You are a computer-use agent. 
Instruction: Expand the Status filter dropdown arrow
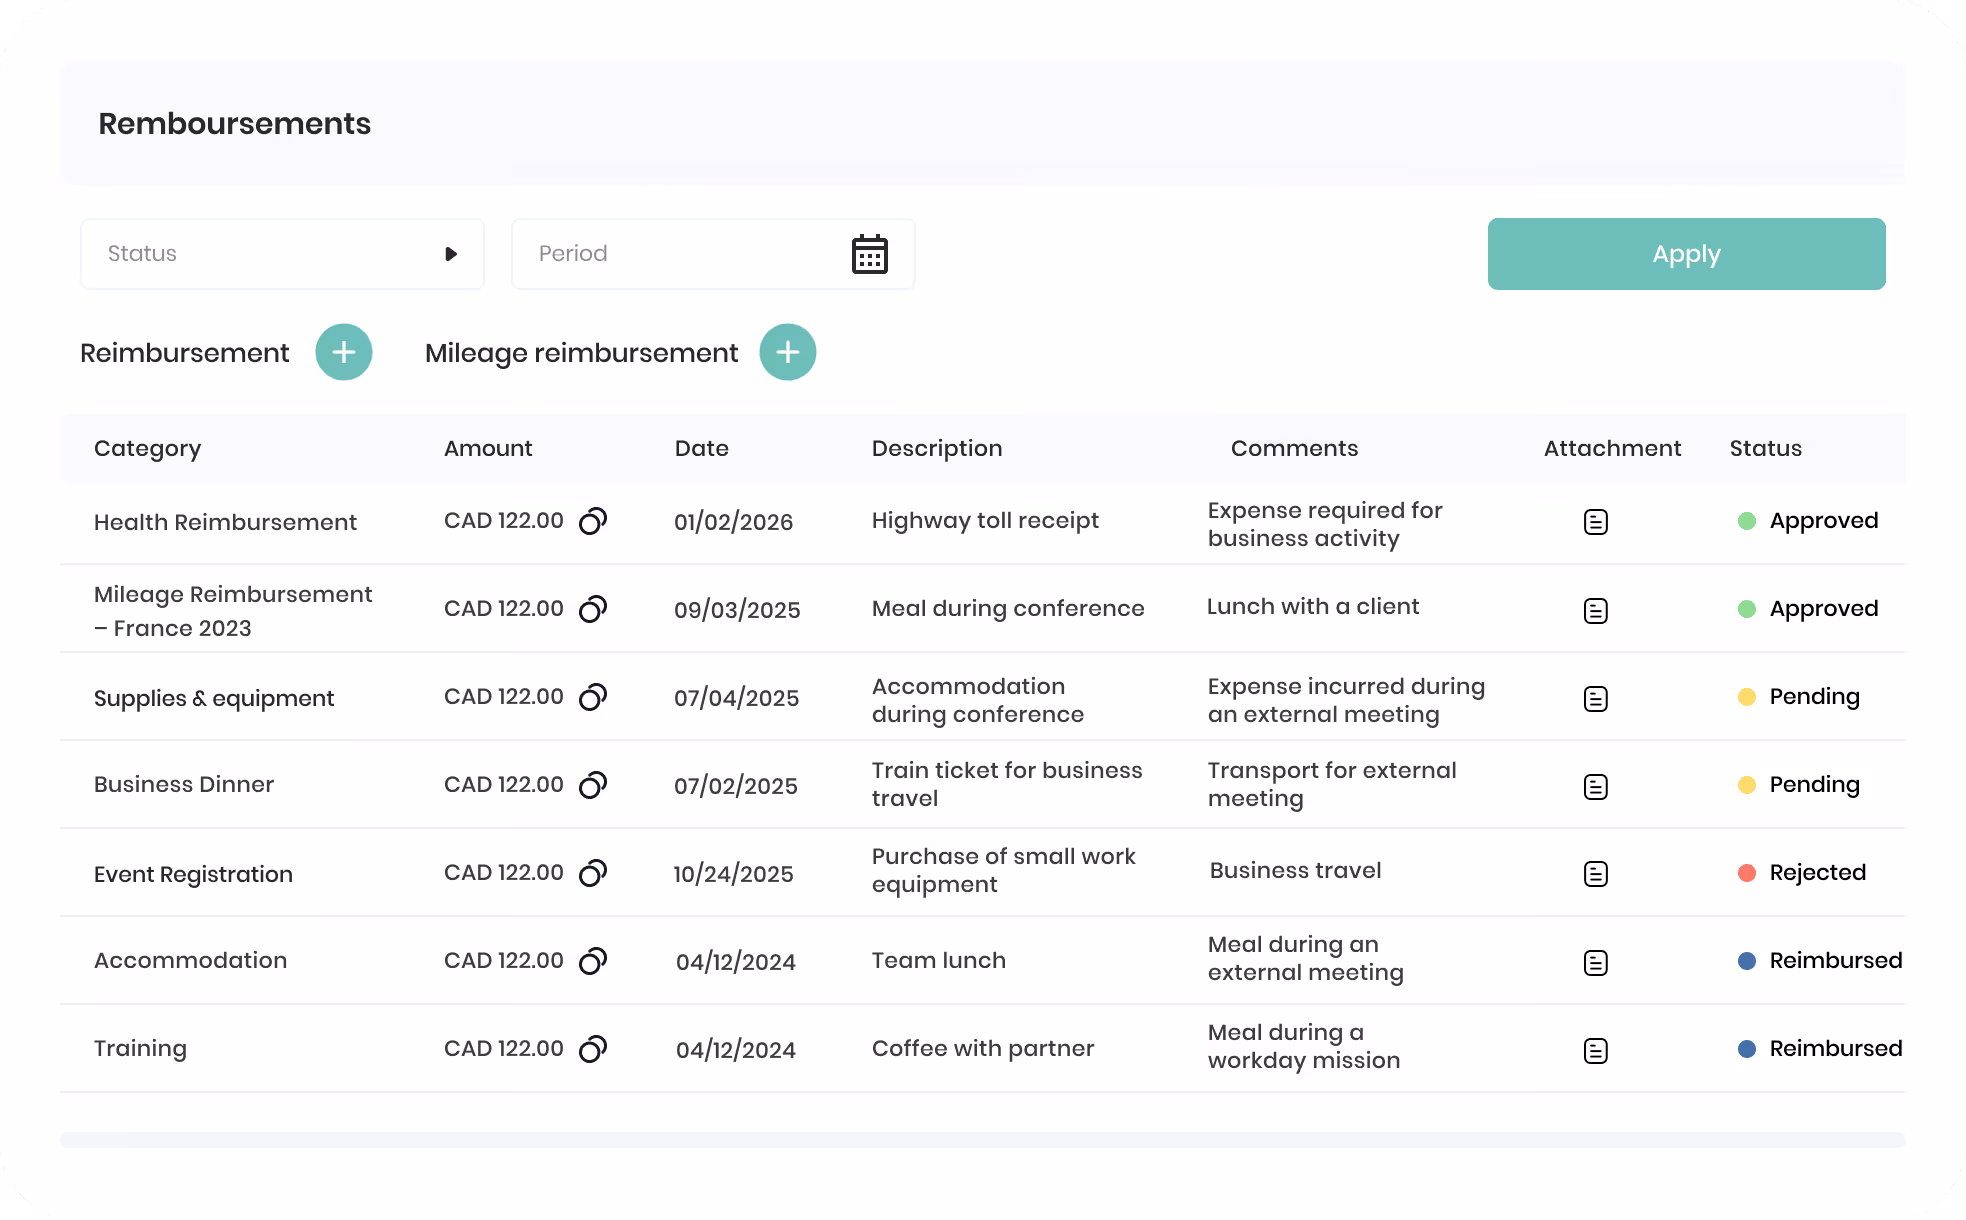tap(451, 254)
